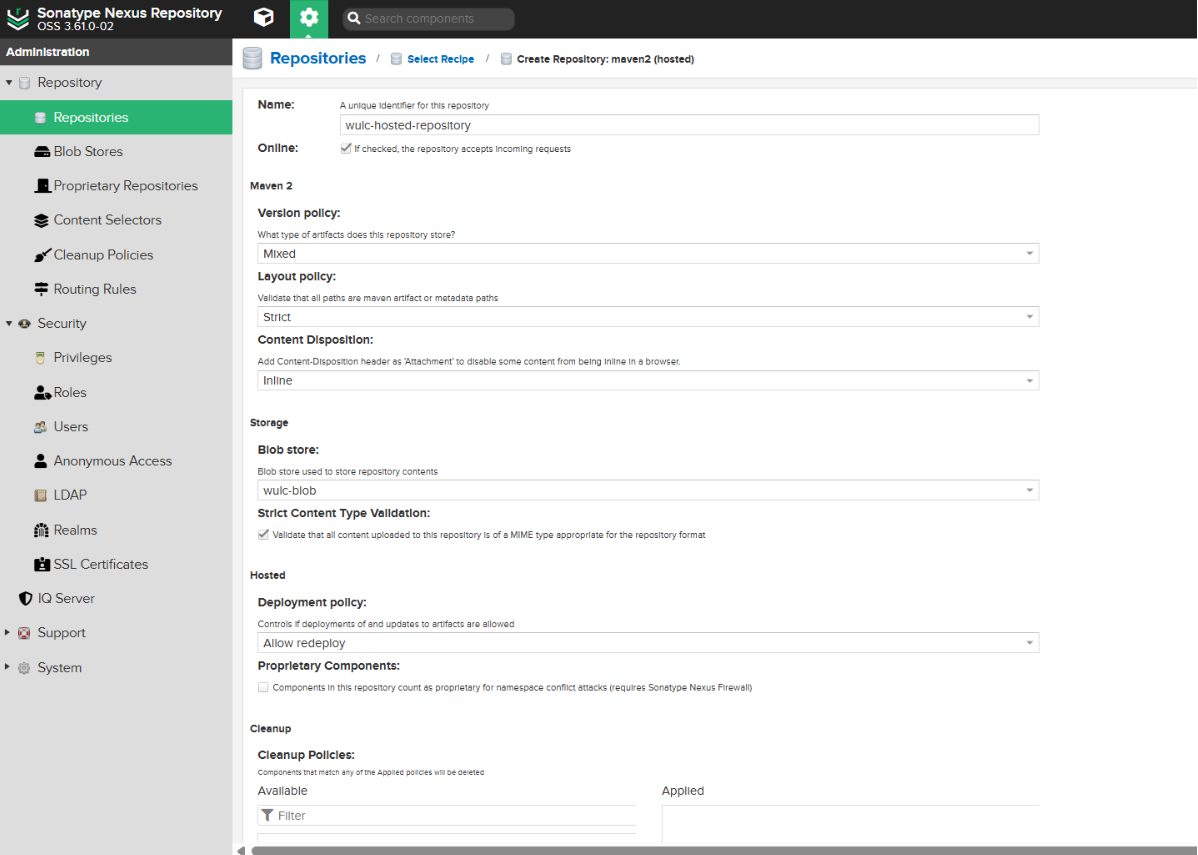
Task: Click the Proprietary Repositories icon
Action: click(42, 186)
